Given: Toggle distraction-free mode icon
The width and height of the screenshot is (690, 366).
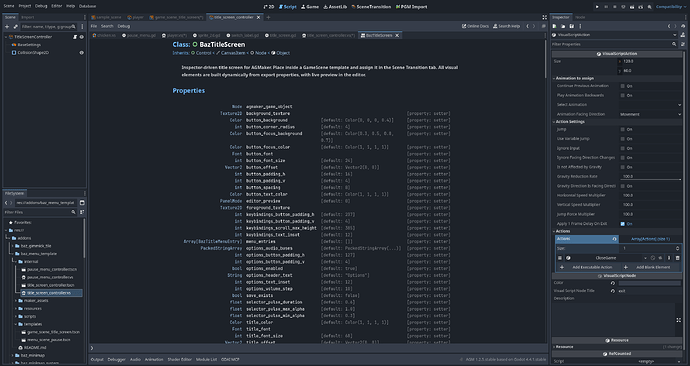Looking at the screenshot, I should tap(544, 17).
